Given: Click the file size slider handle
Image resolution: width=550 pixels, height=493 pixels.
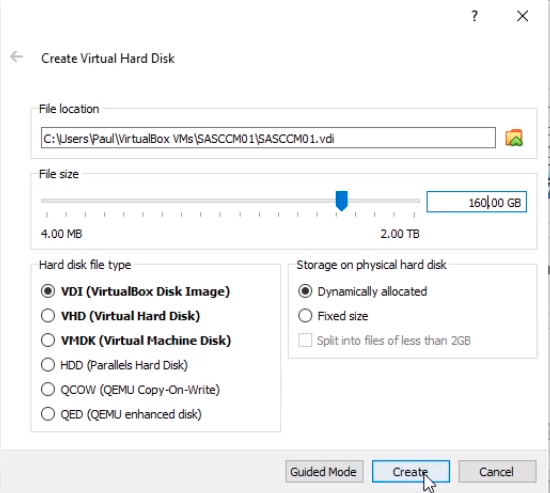Looking at the screenshot, I should (341, 201).
